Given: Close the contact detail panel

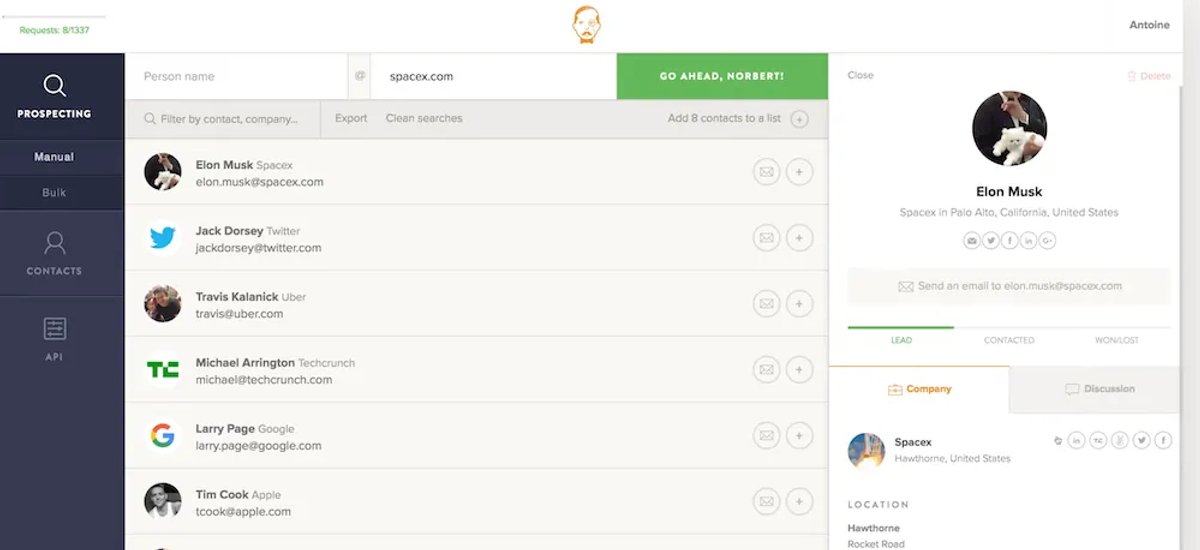Looking at the screenshot, I should pos(860,75).
